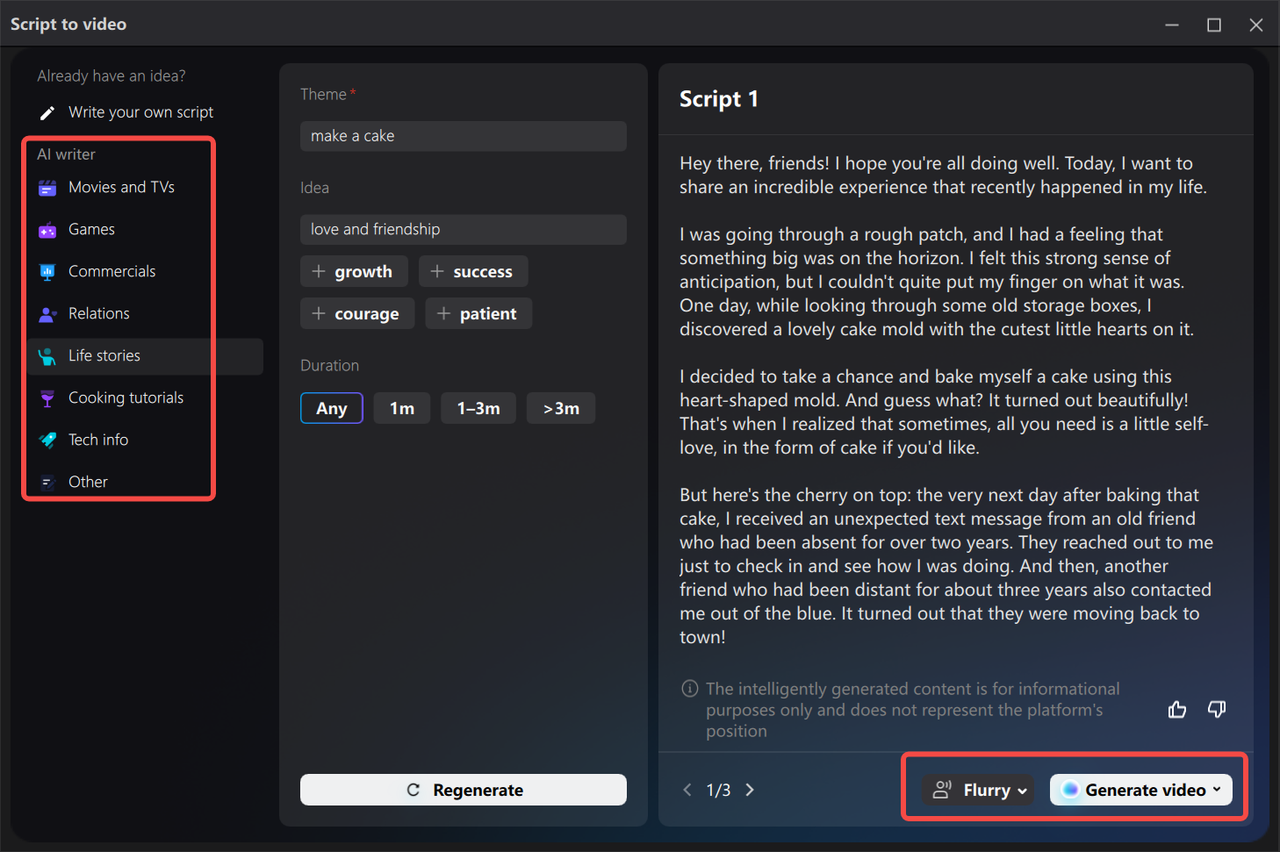
Task: Select the Movies and TVs AI writer category
Action: (x=120, y=187)
